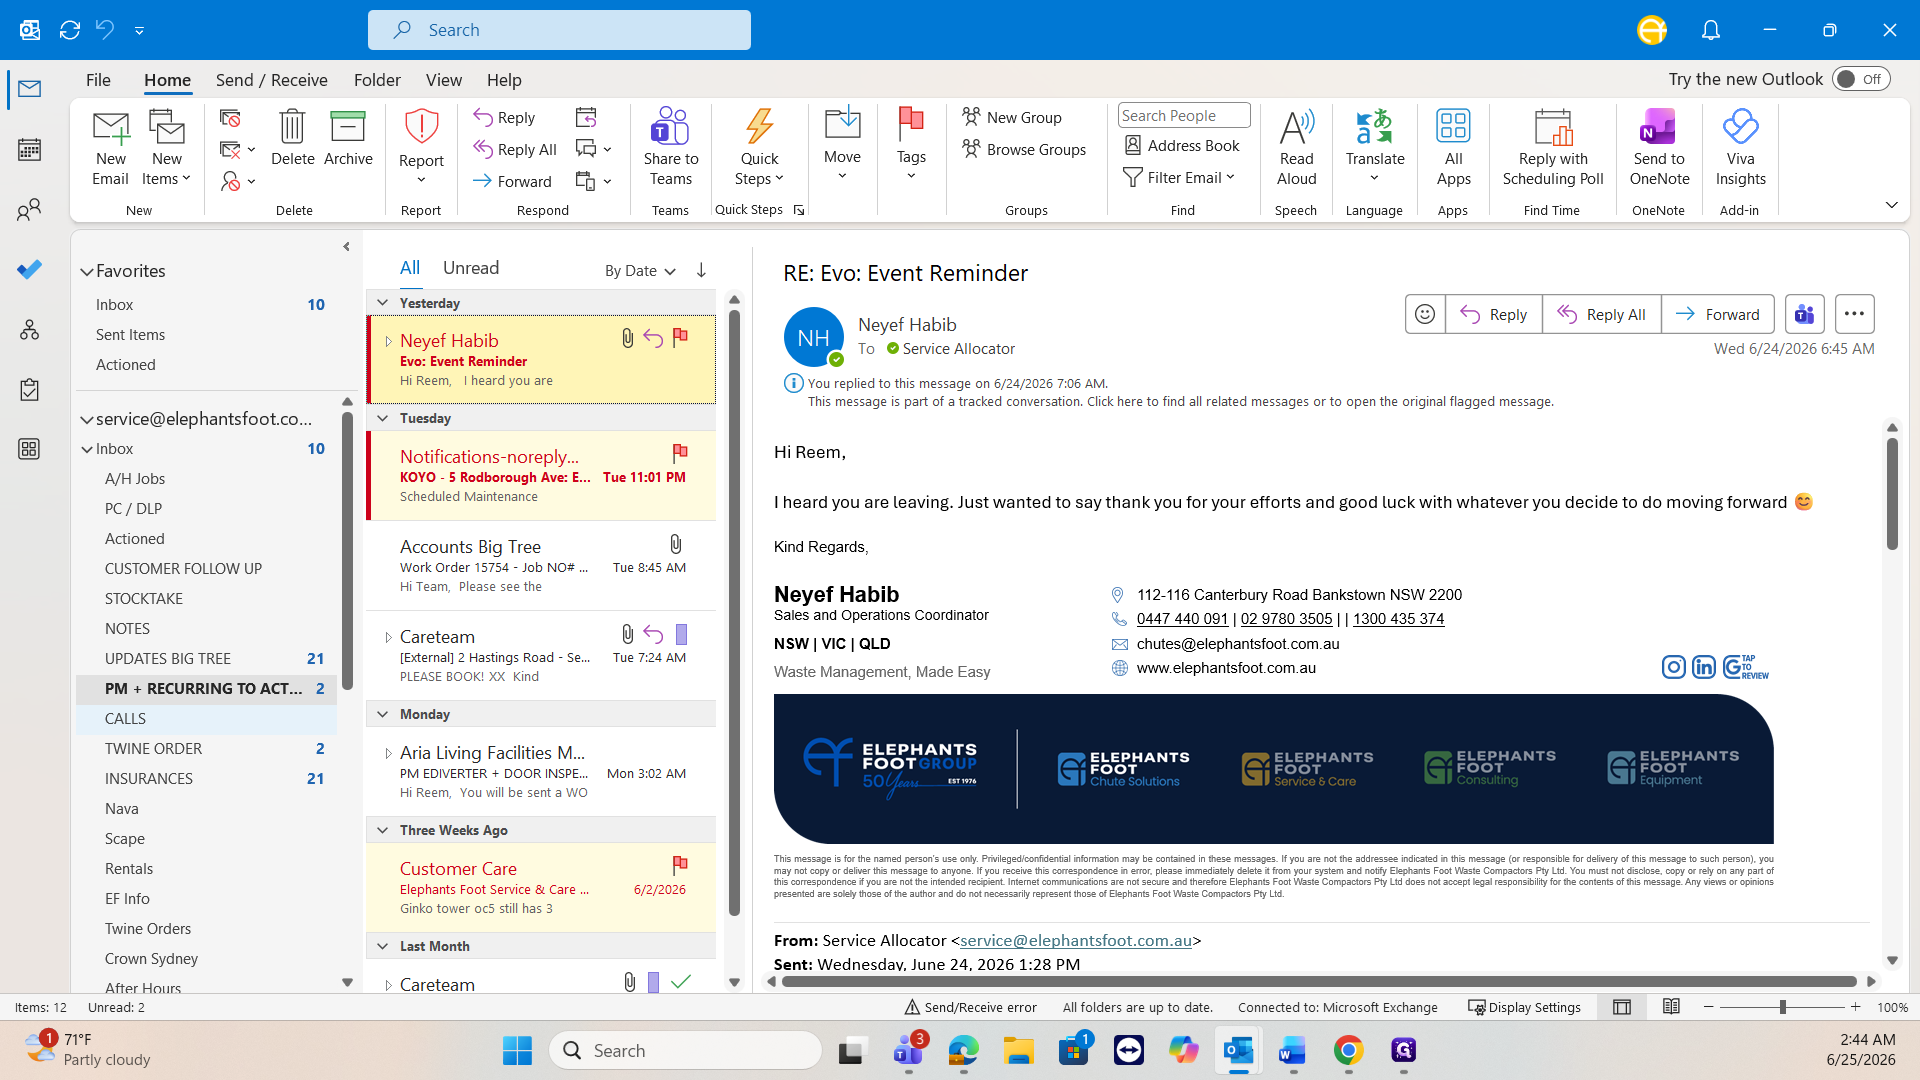The image size is (1920, 1080).
Task: Click Share to Teams icon
Action: click(670, 127)
